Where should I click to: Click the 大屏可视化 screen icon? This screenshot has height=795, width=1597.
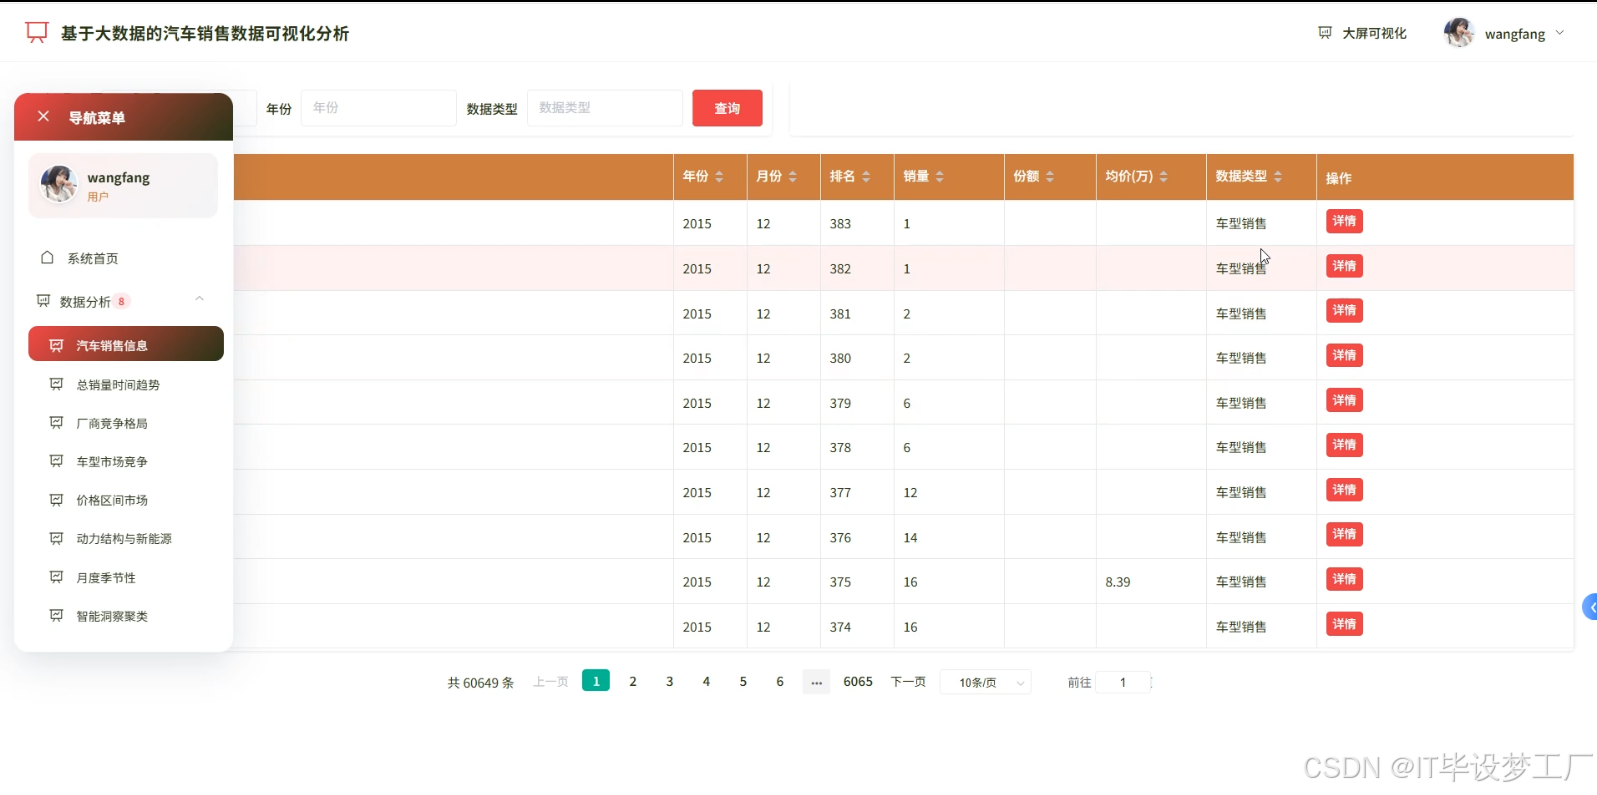click(1325, 33)
